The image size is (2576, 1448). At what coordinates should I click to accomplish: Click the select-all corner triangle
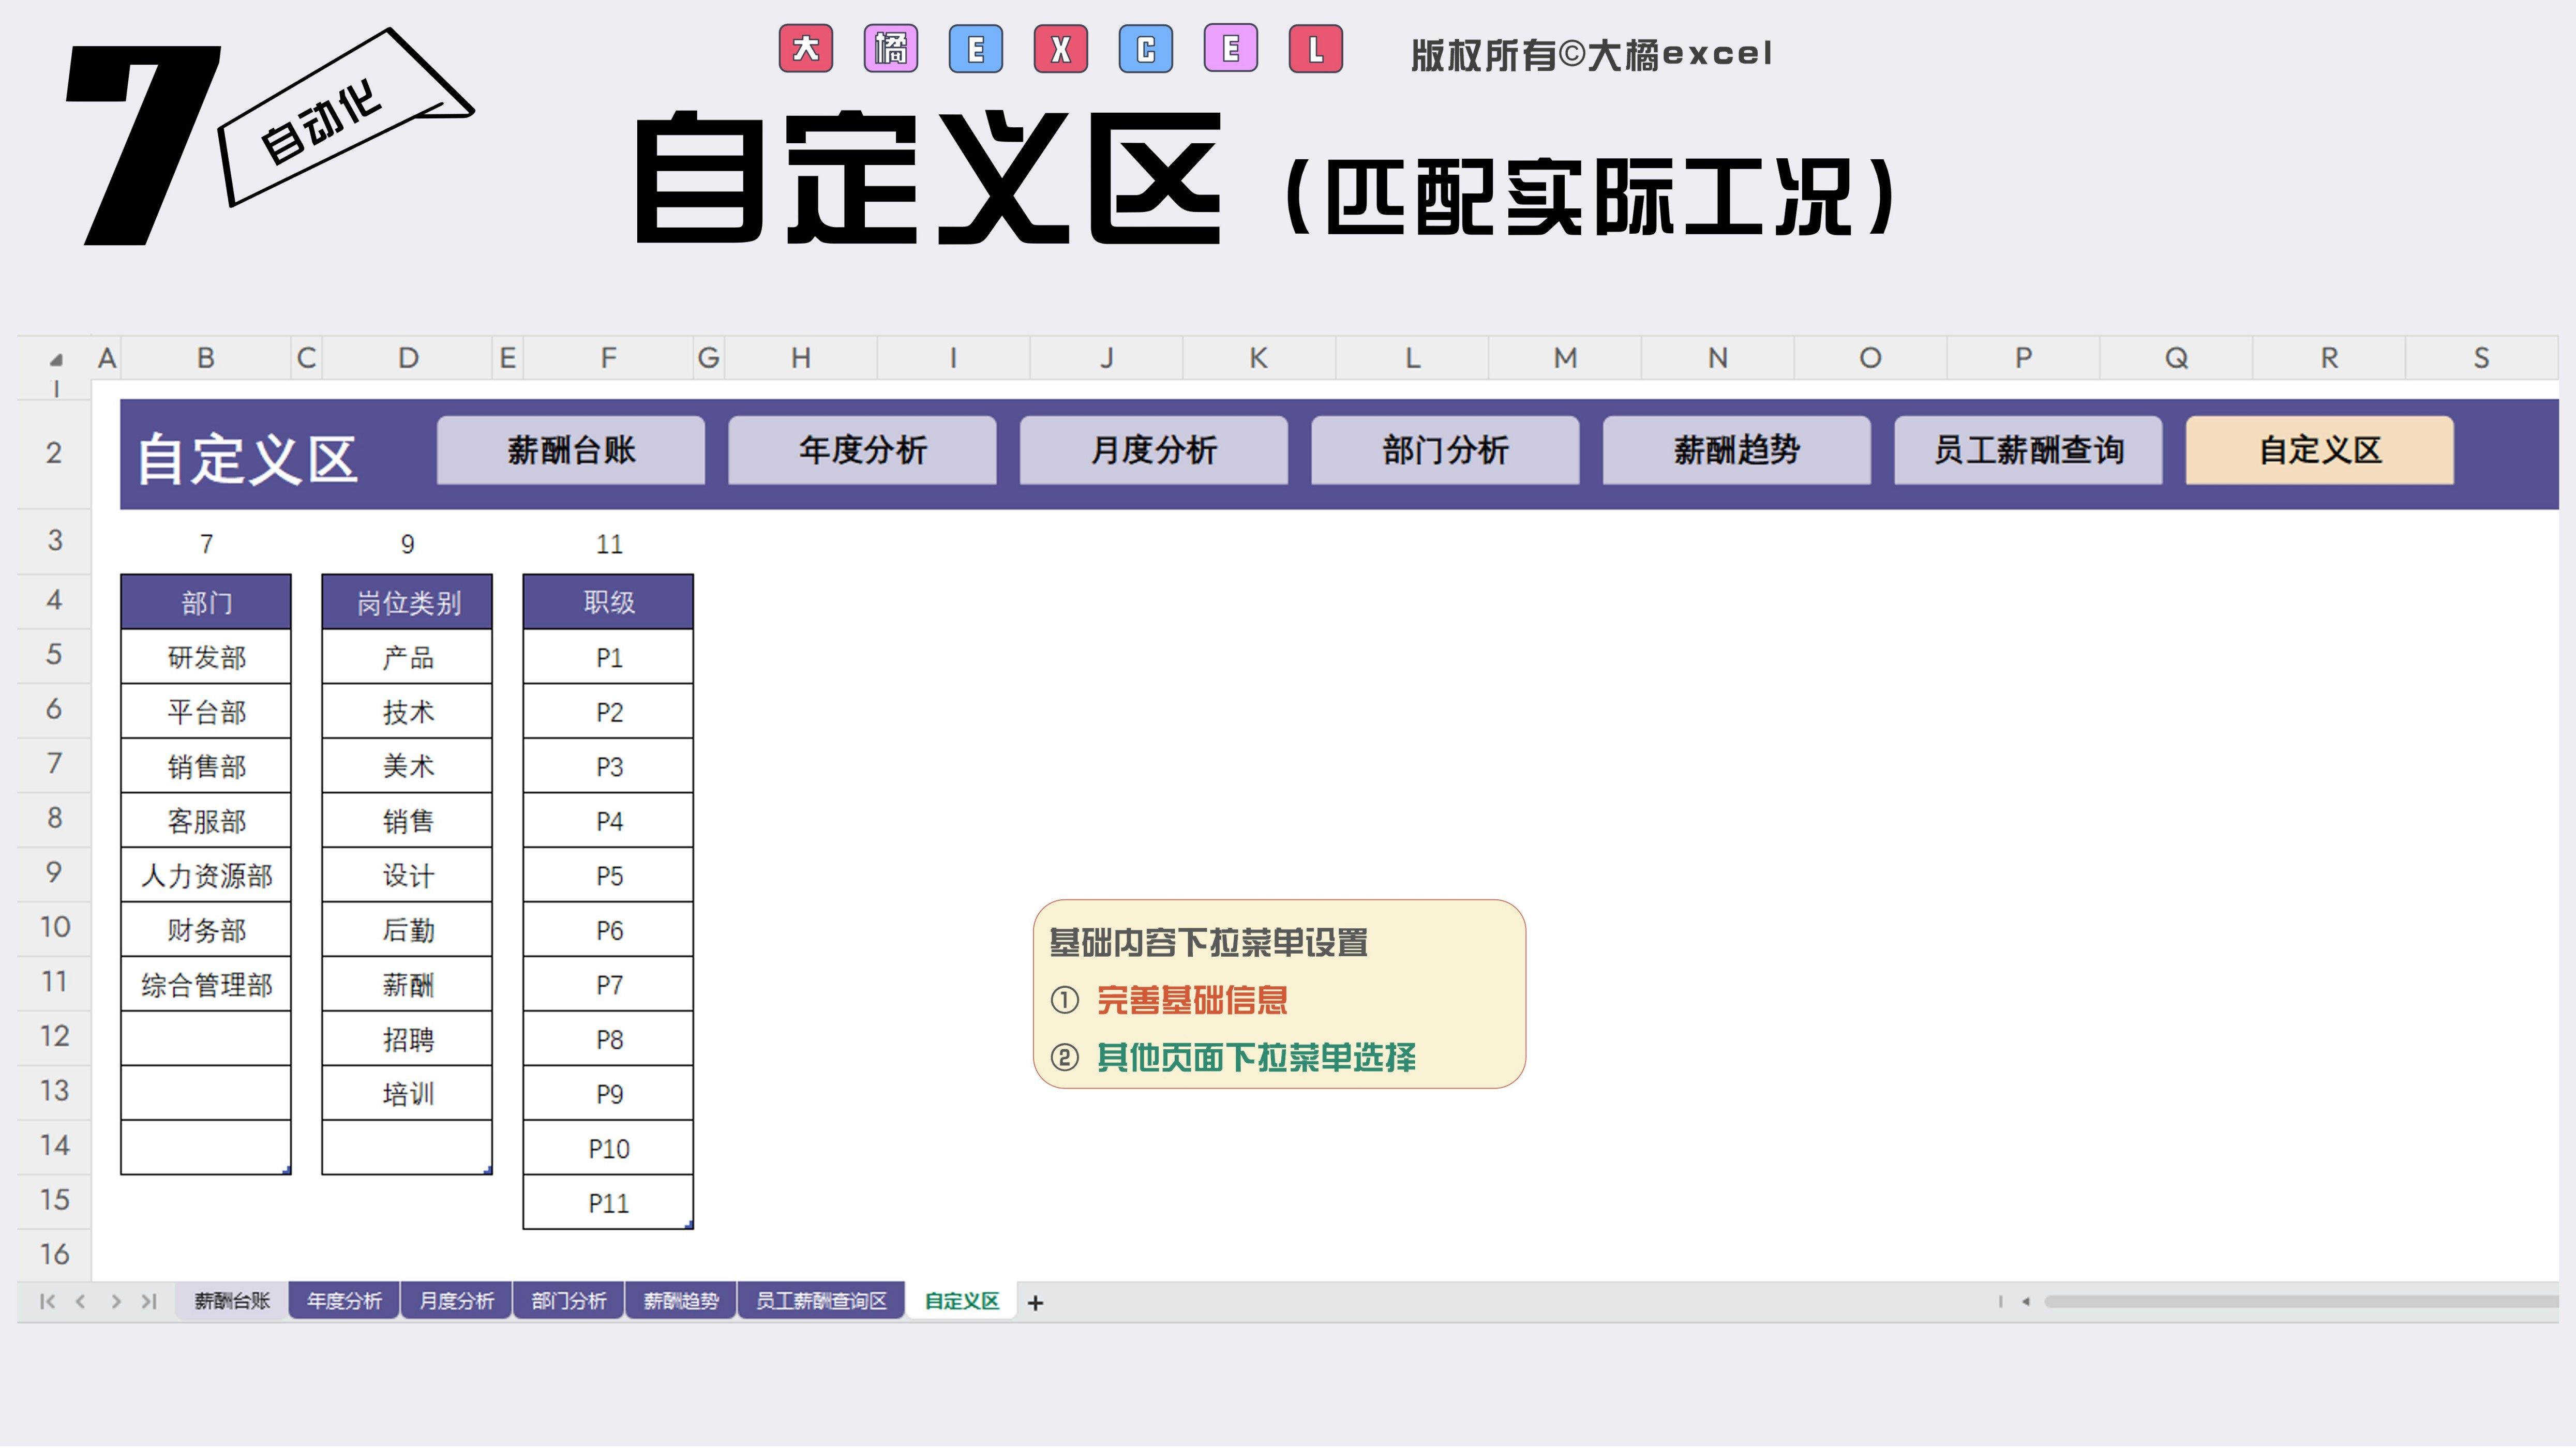pos(56,359)
